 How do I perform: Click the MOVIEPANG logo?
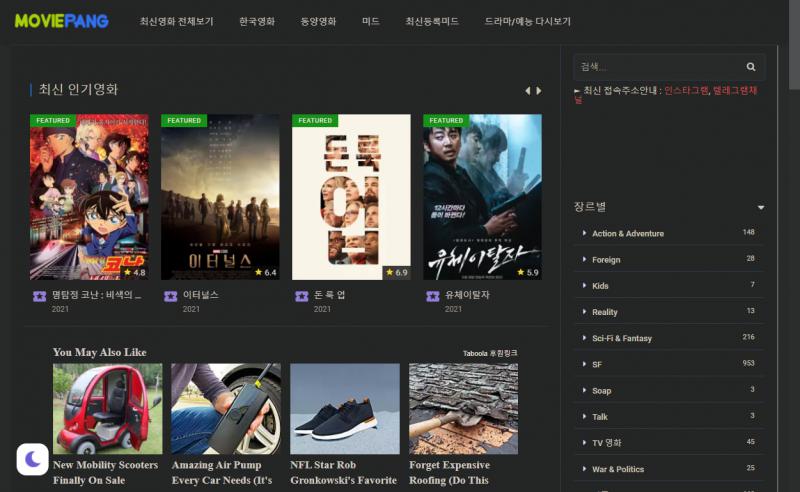click(62, 21)
